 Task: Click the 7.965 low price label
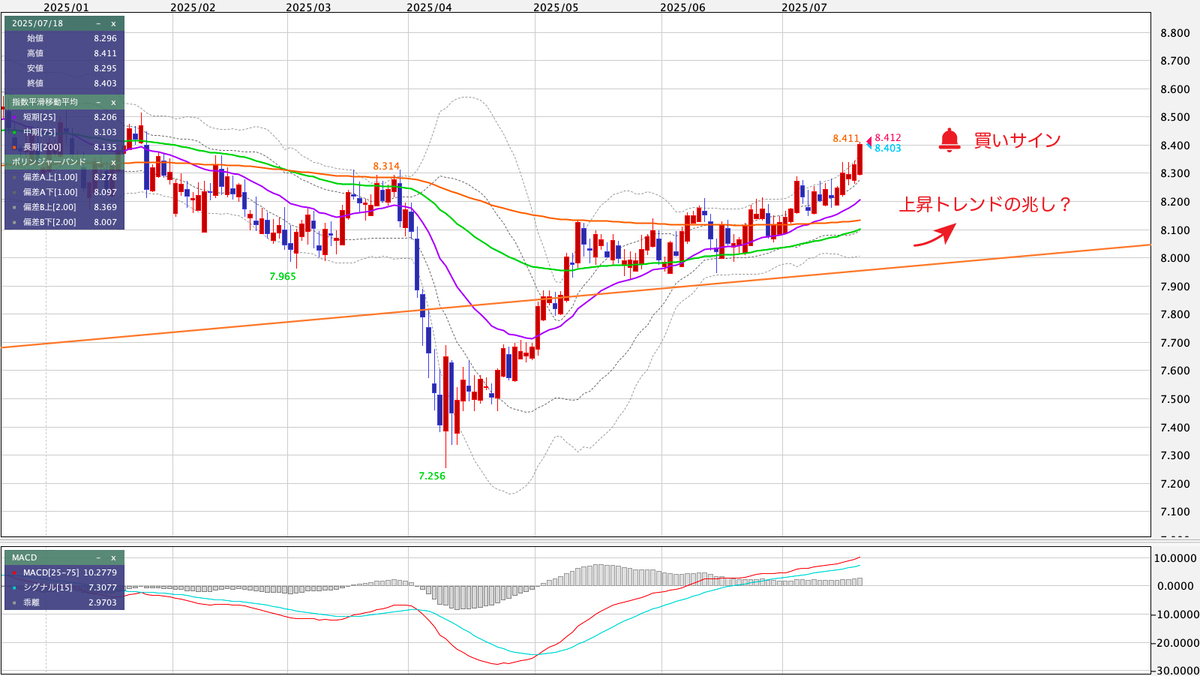click(x=283, y=275)
